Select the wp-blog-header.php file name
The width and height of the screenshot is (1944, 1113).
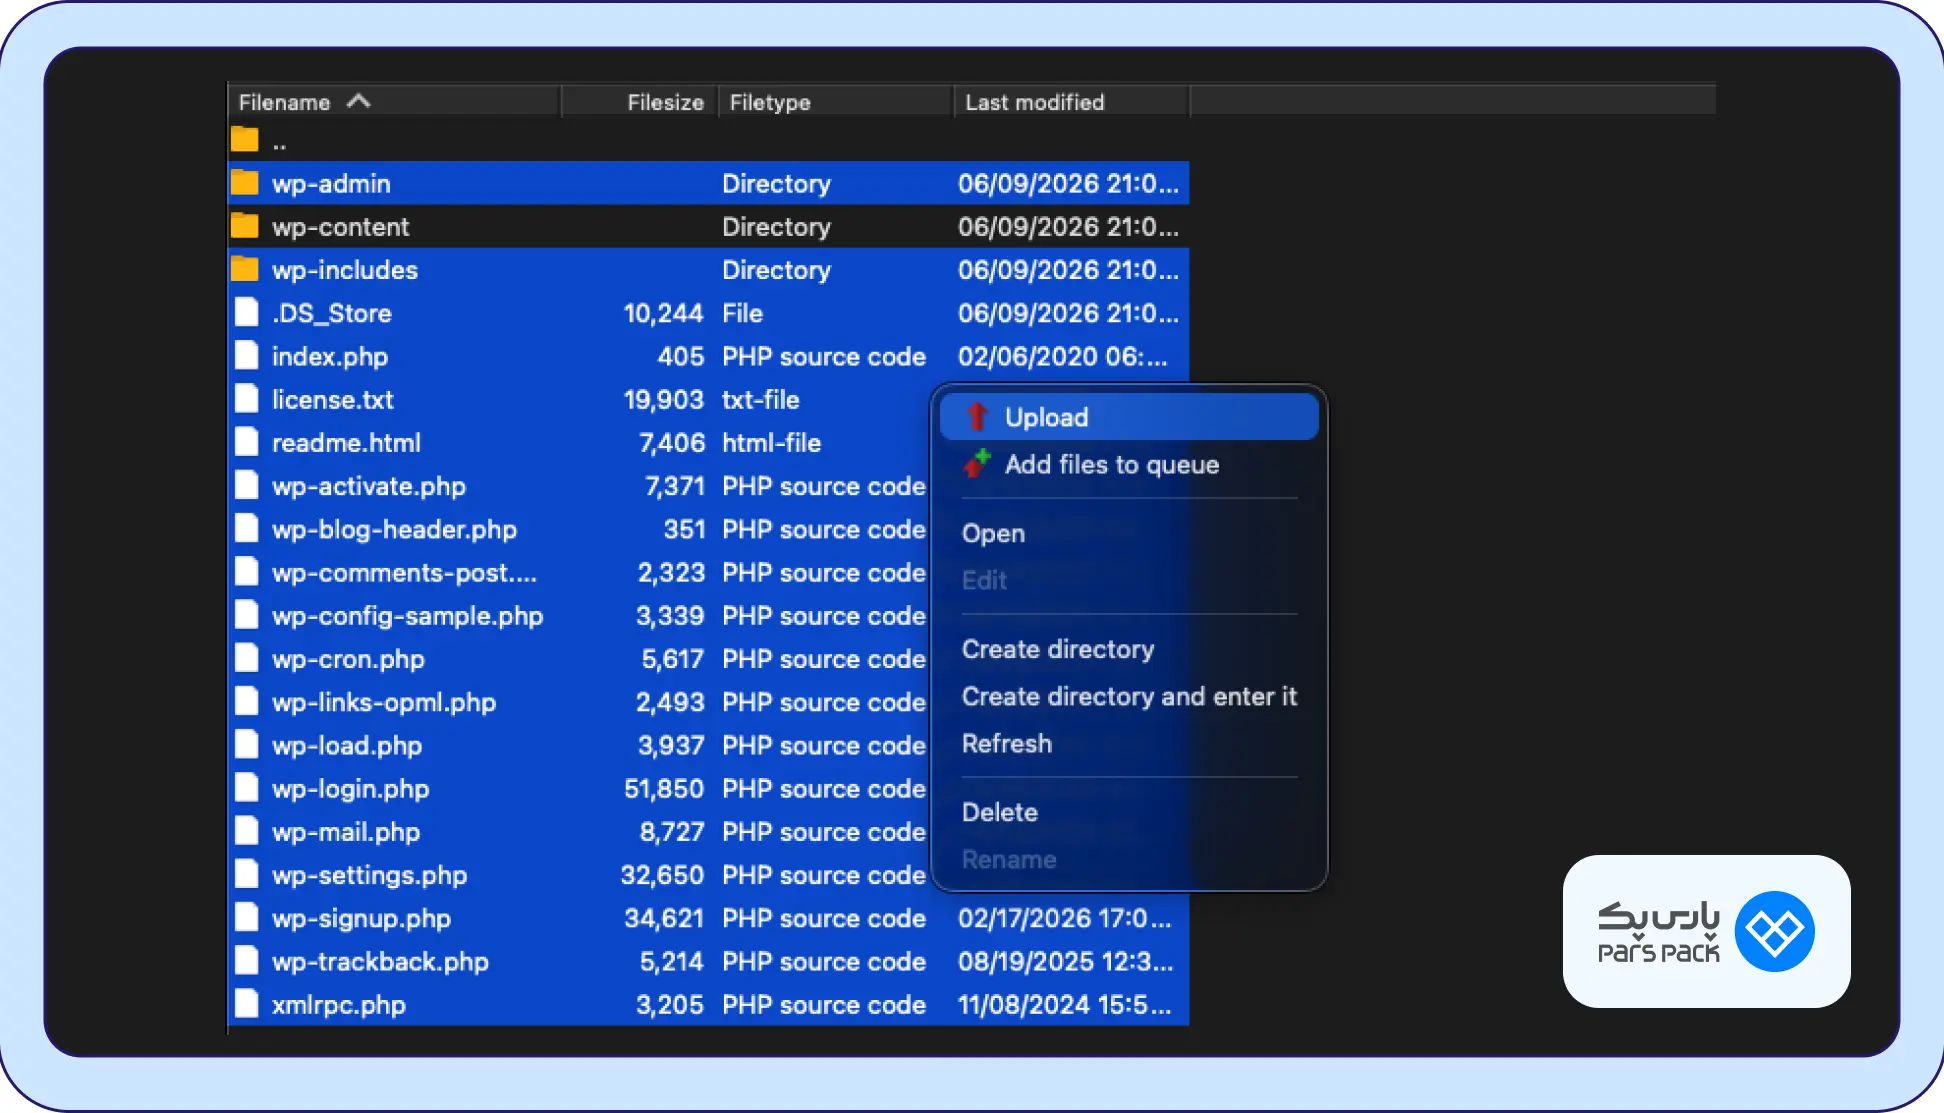(x=394, y=529)
